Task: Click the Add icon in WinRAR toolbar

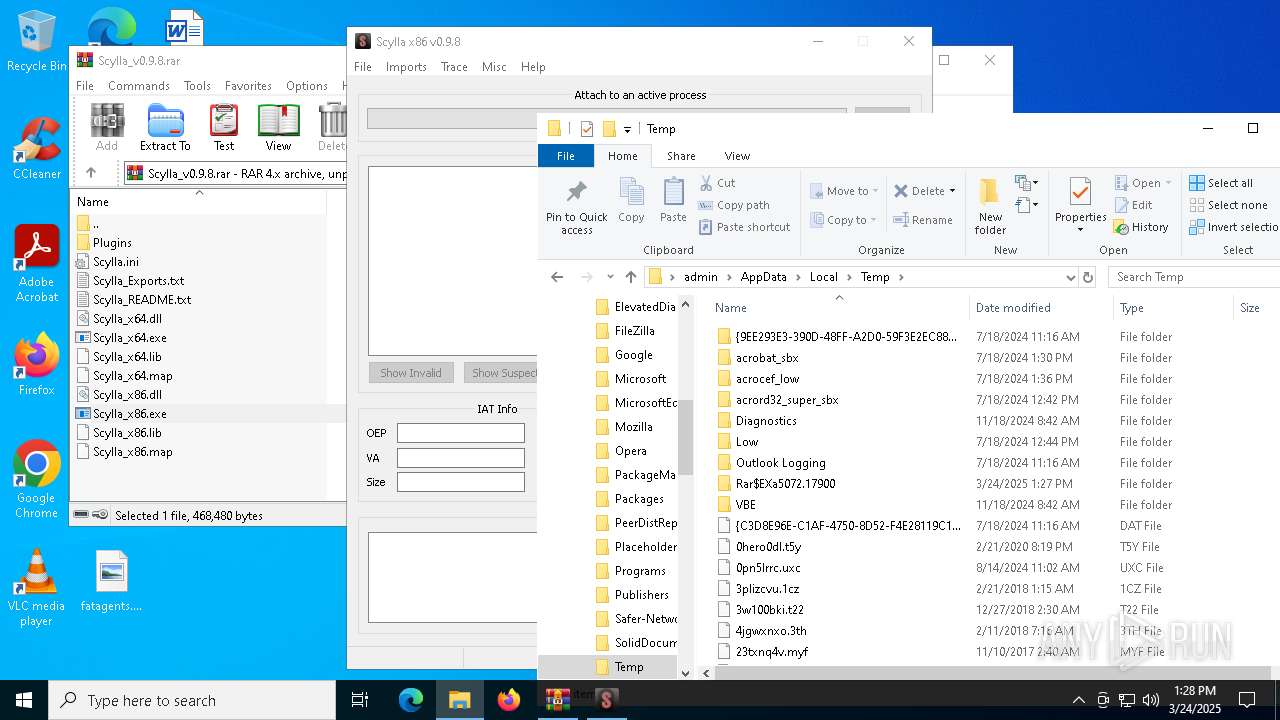Action: [107, 128]
